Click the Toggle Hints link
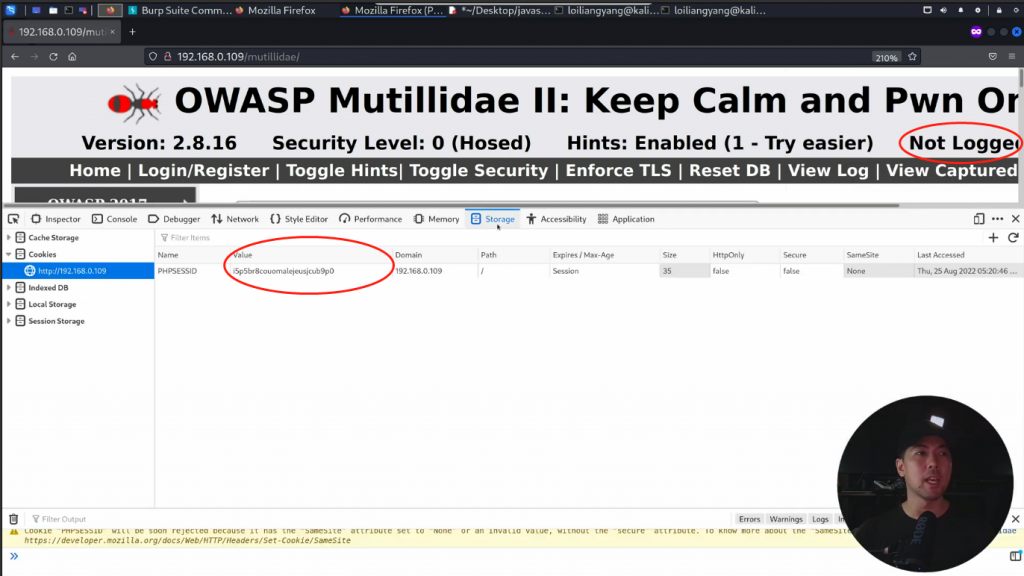 pos(342,170)
